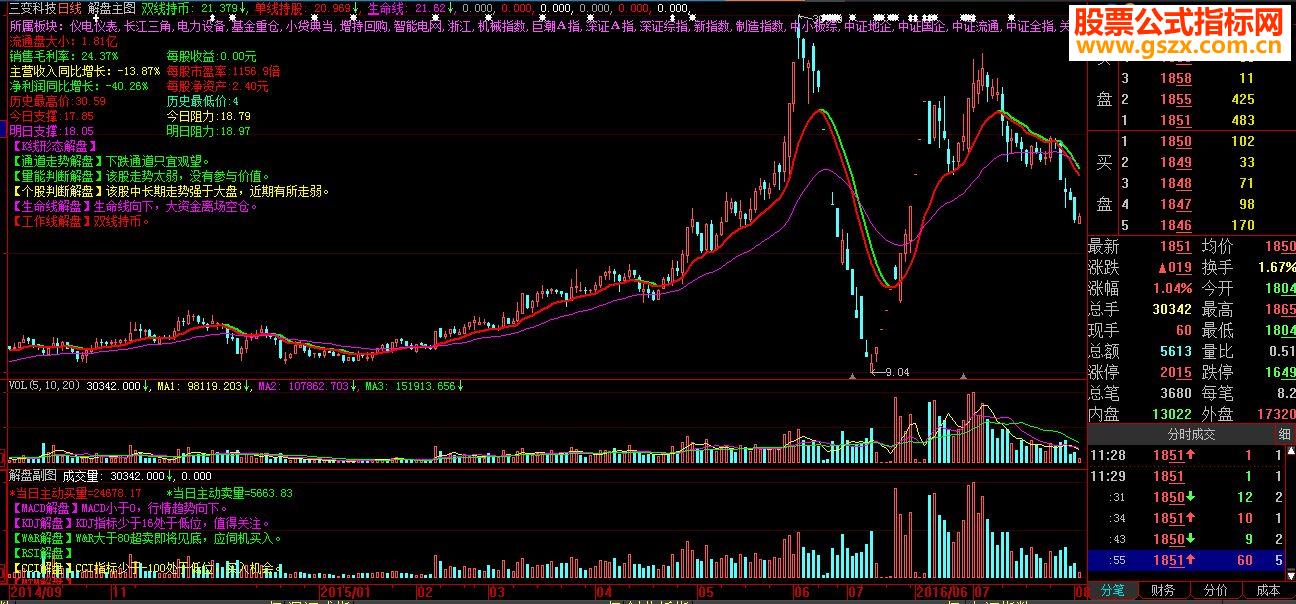Image resolution: width=1296 pixels, height=604 pixels.
Task: Click the buy level price 1847
Action: click(1175, 205)
